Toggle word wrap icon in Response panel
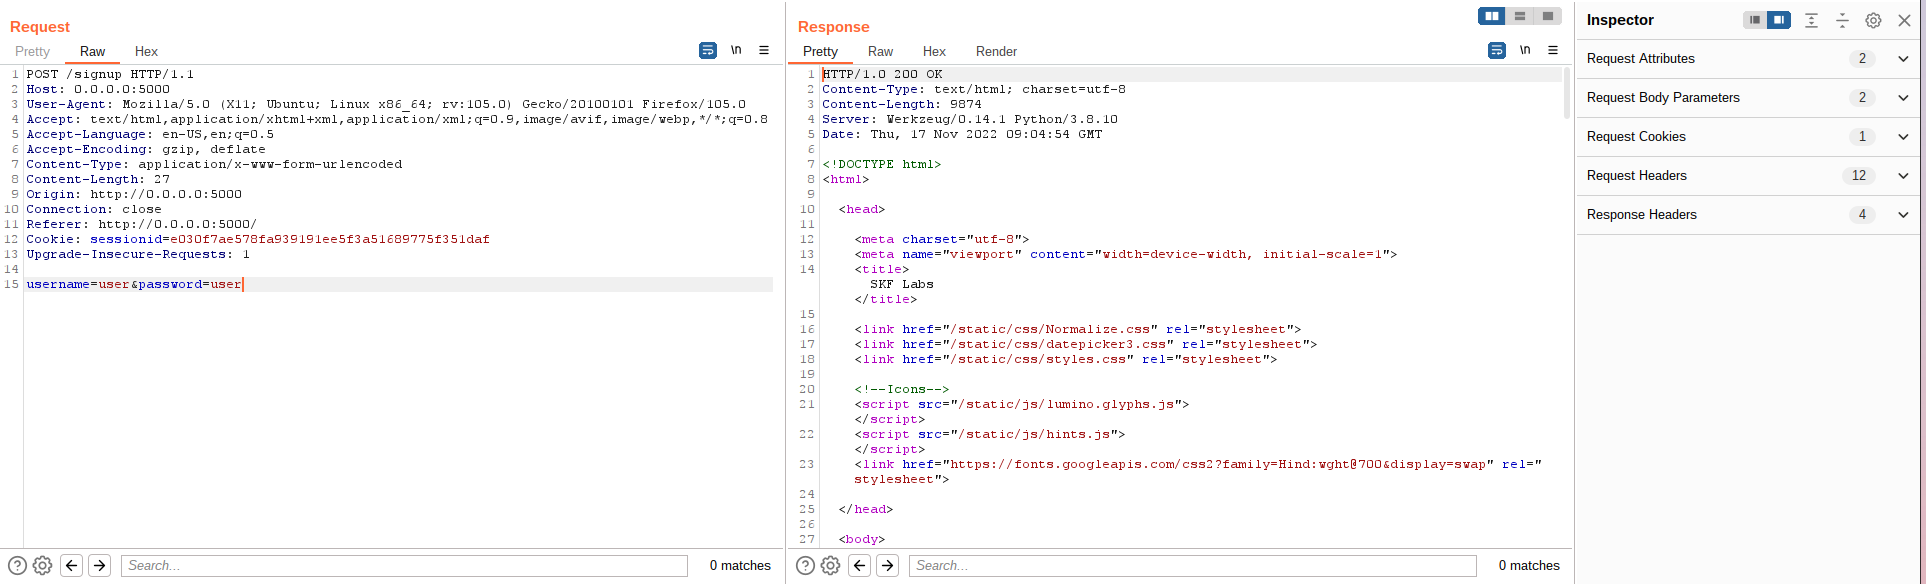This screenshot has width=1926, height=584. coord(1497,50)
